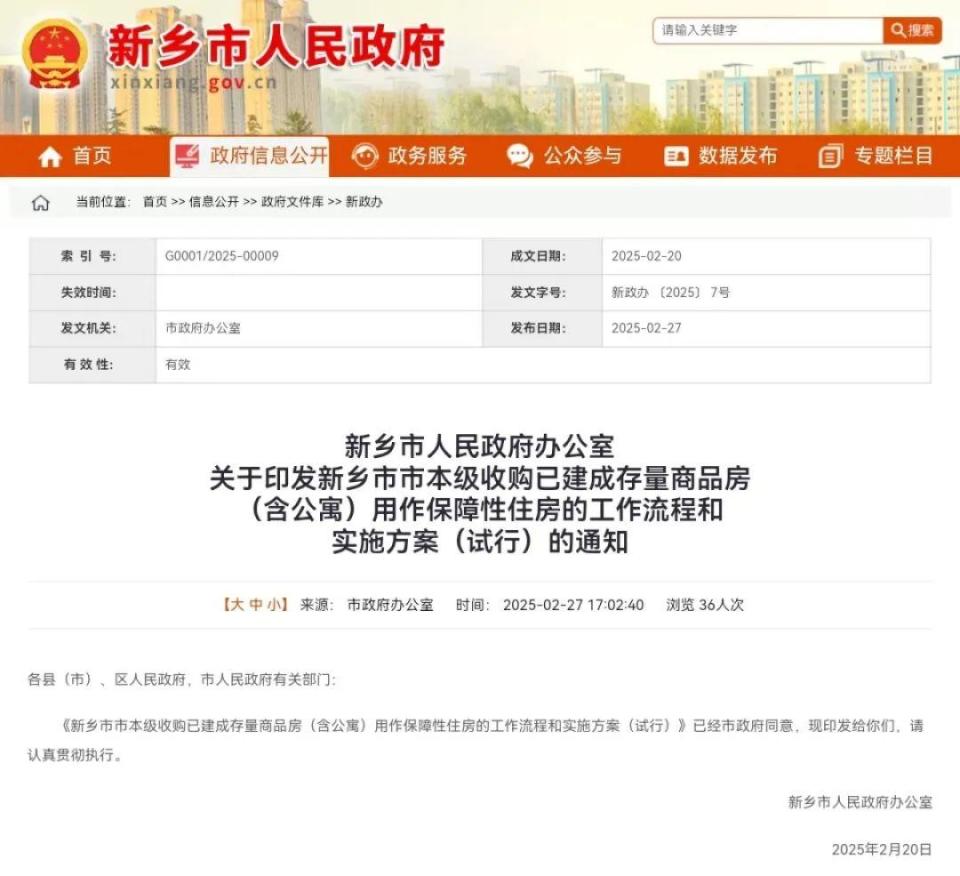The height and width of the screenshot is (876, 960).
Task: Go to 新政办 in the breadcrumb
Action: coord(364,202)
